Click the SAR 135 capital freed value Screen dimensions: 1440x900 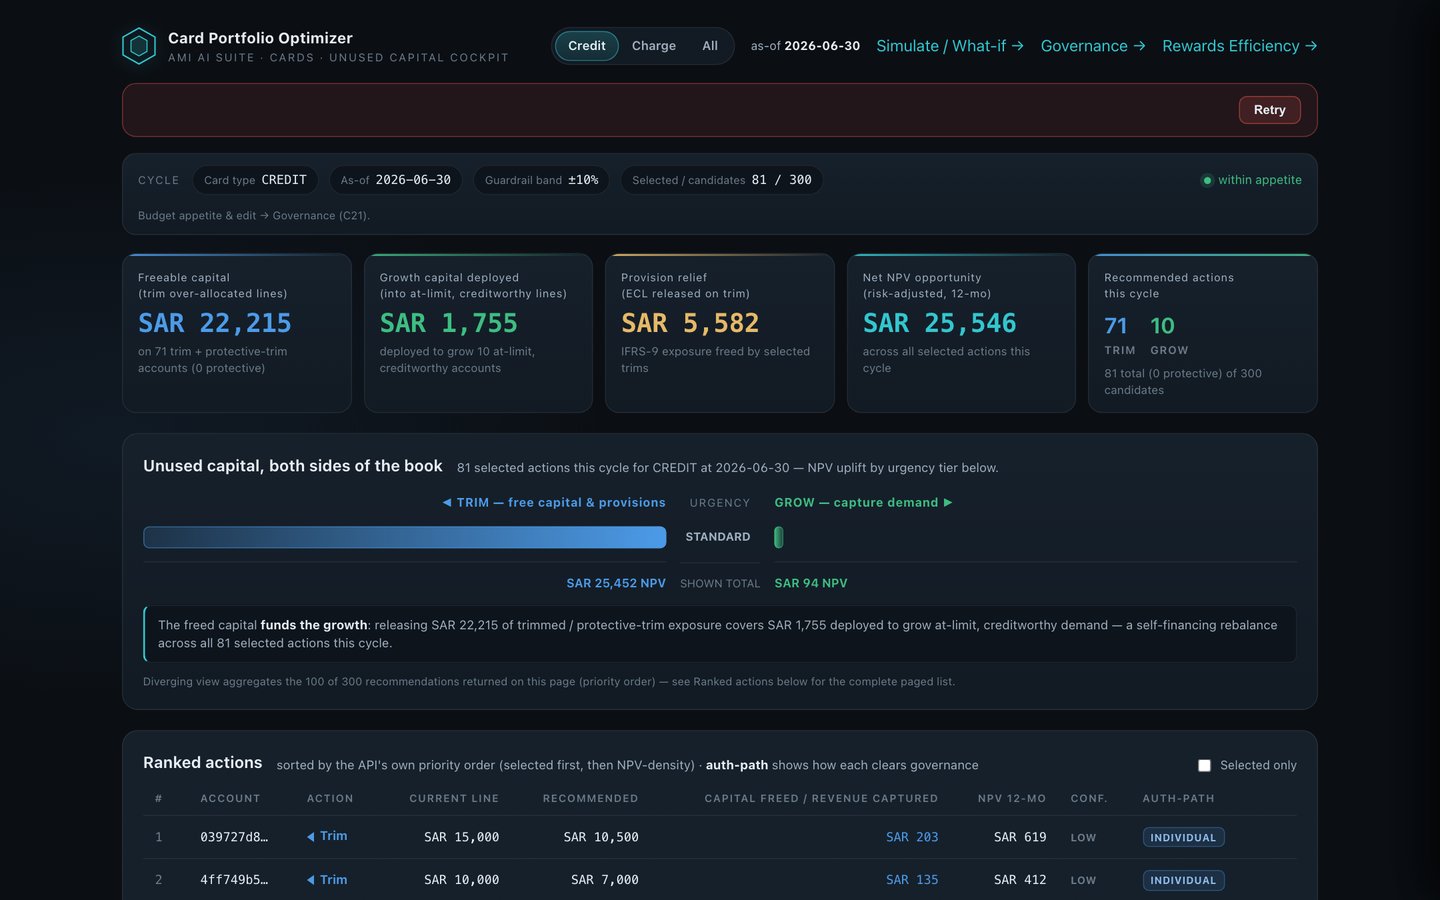tap(912, 880)
